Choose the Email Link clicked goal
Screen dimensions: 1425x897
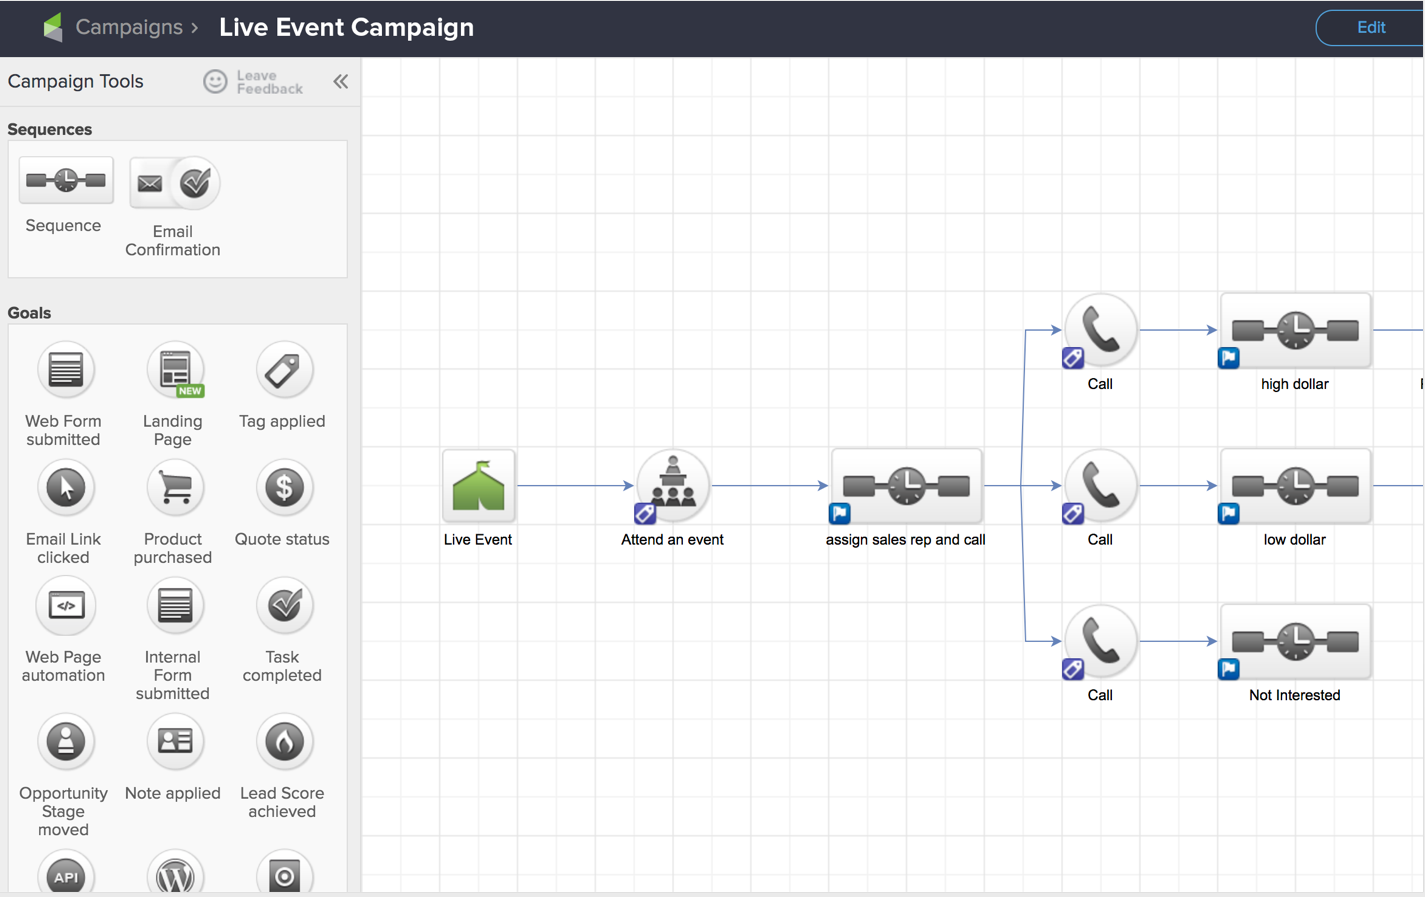pyautogui.click(x=65, y=488)
